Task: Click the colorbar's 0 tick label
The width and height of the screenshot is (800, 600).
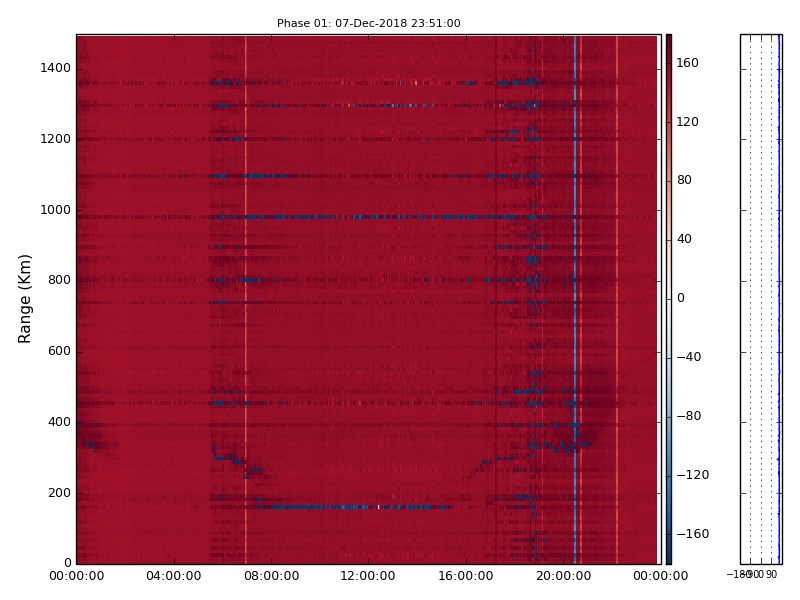Action: [681, 298]
